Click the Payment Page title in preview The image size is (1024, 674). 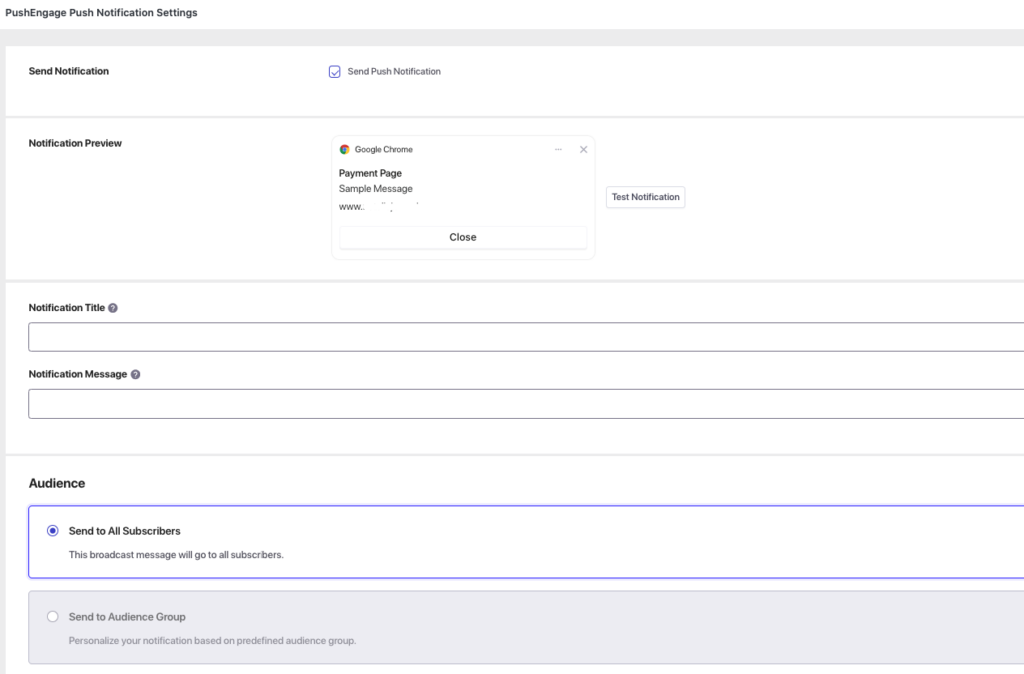pyautogui.click(x=370, y=173)
